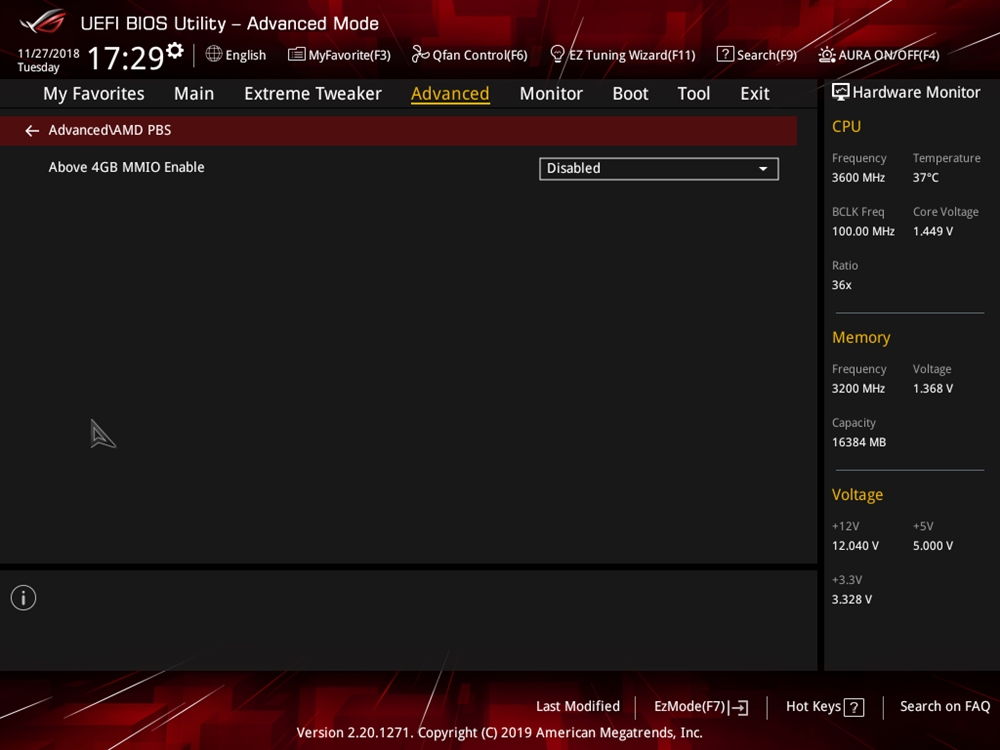Click the EzMode exit arrow icon

[x=738, y=707]
